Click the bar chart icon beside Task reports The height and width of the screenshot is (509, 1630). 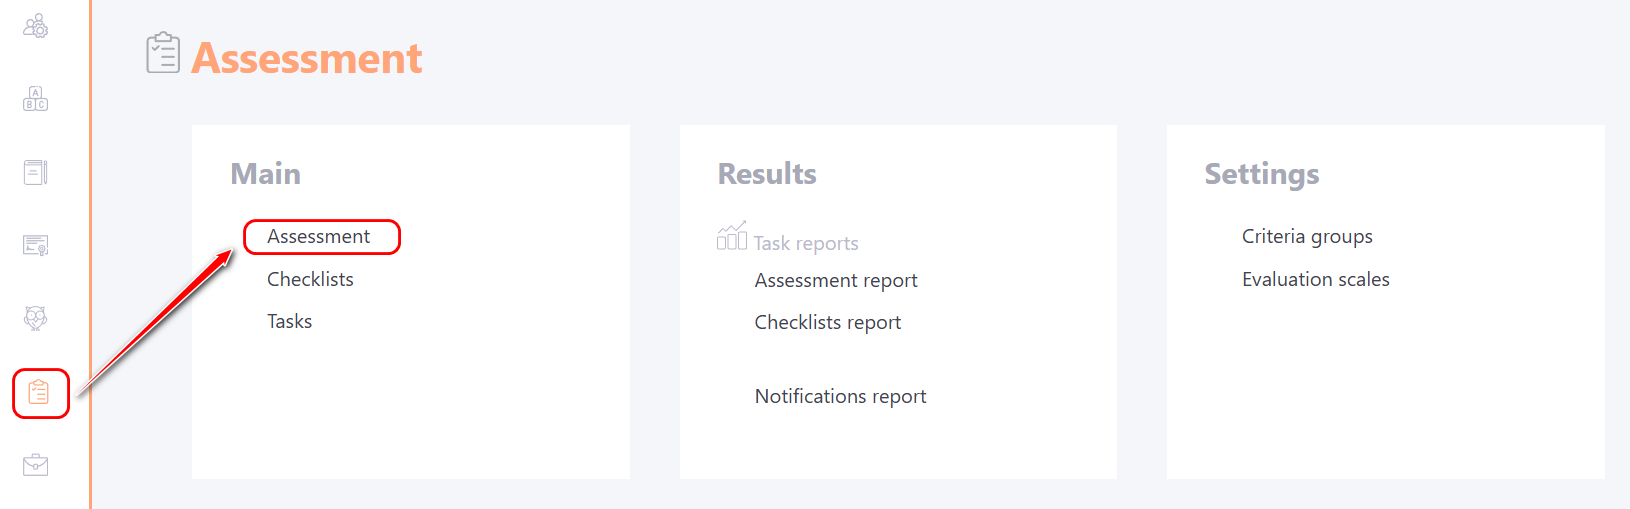pyautogui.click(x=732, y=236)
